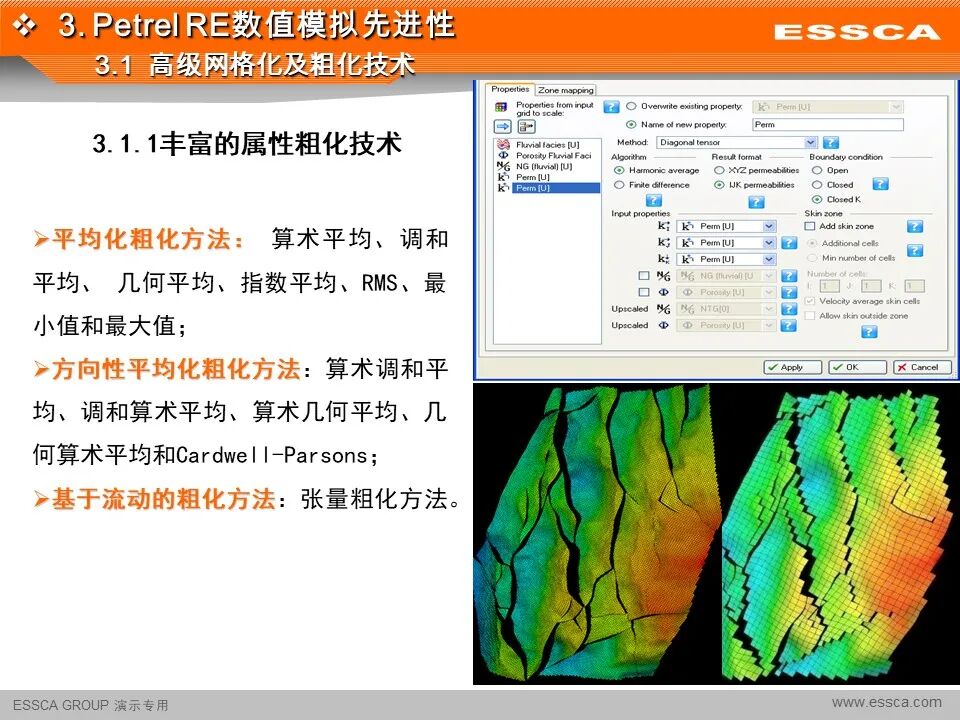
Task: Click the fine-grid model image
Action: (x=597, y=533)
